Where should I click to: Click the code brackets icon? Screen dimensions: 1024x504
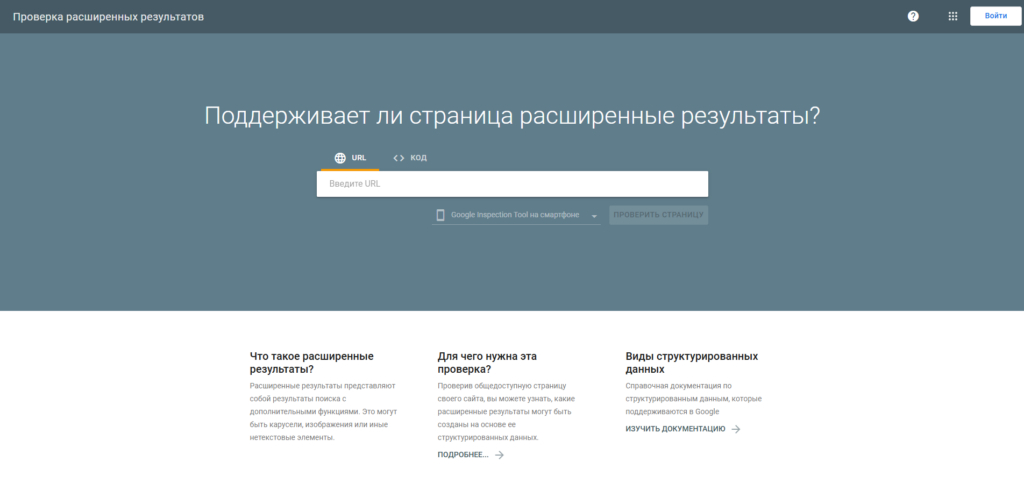point(398,158)
